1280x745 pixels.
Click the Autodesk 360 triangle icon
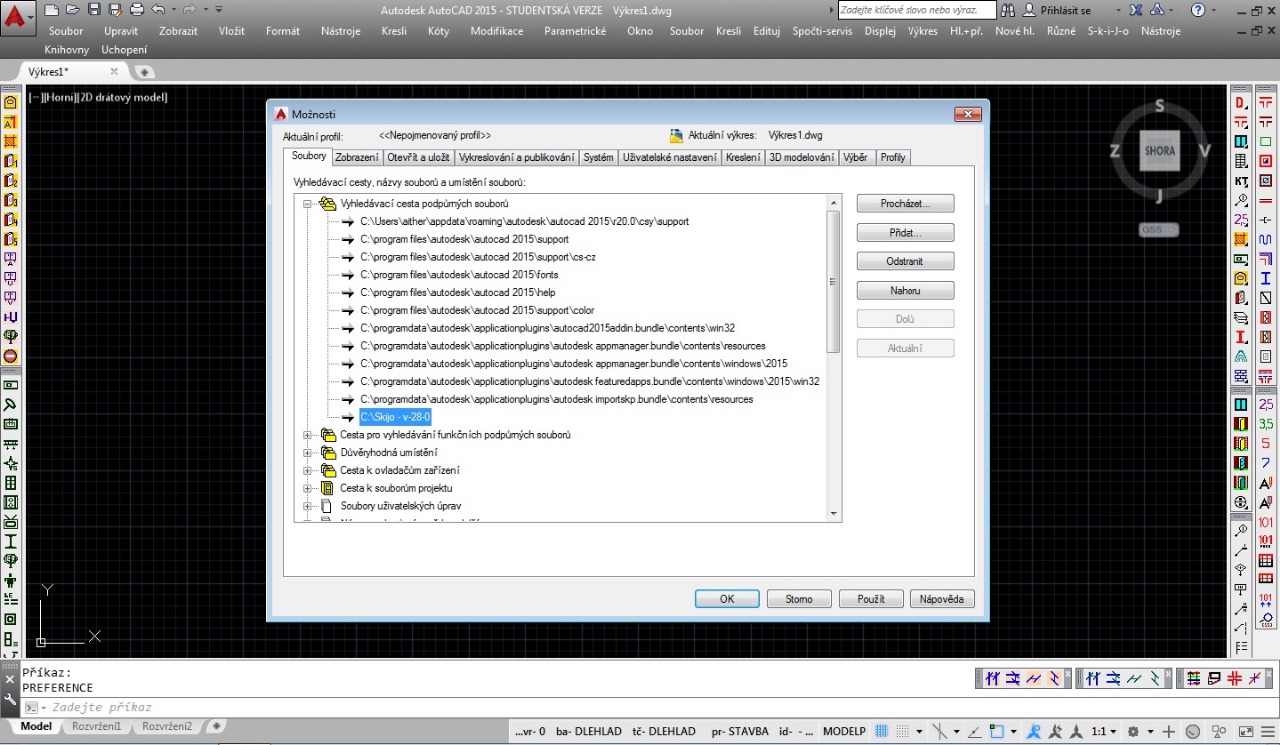pyautogui.click(x=1158, y=10)
